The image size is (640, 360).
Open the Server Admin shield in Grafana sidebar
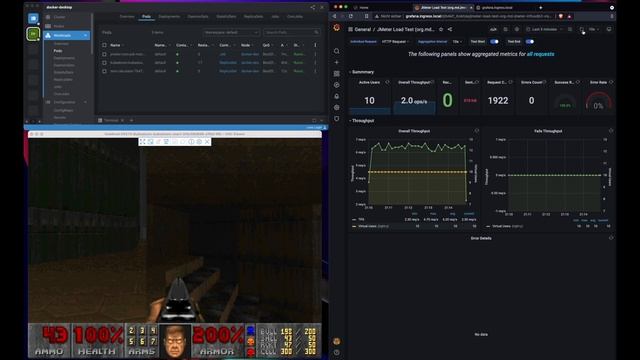[336, 119]
